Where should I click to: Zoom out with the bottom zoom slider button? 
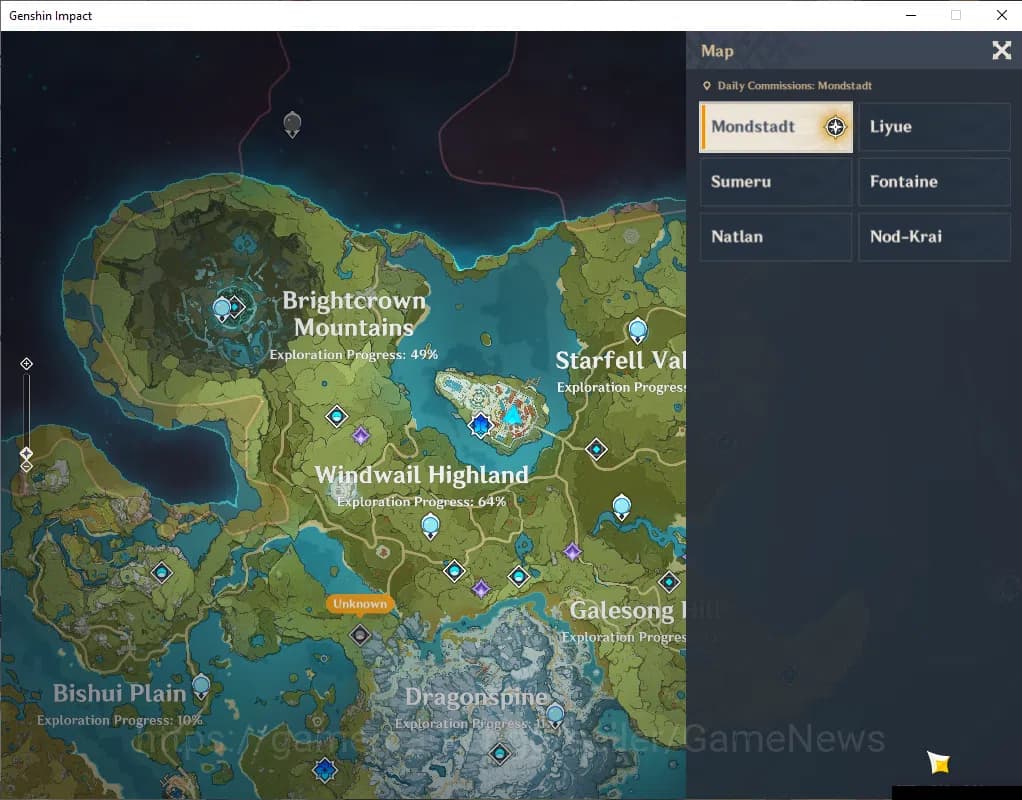[26, 467]
